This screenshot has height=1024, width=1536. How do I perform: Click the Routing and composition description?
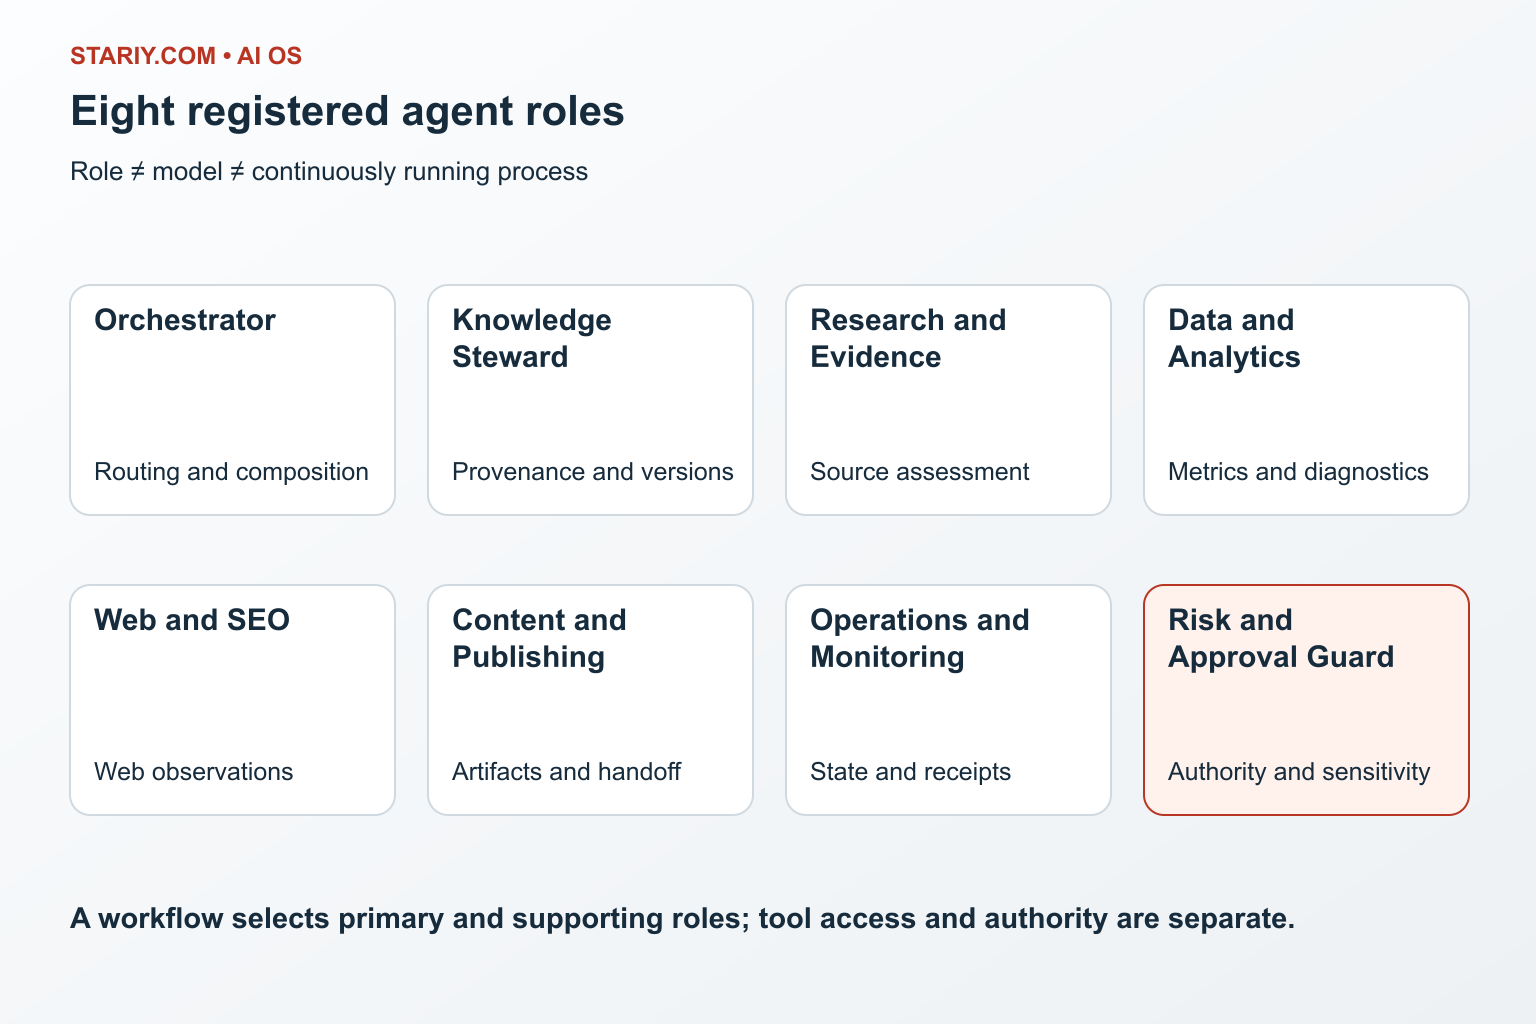(x=231, y=472)
